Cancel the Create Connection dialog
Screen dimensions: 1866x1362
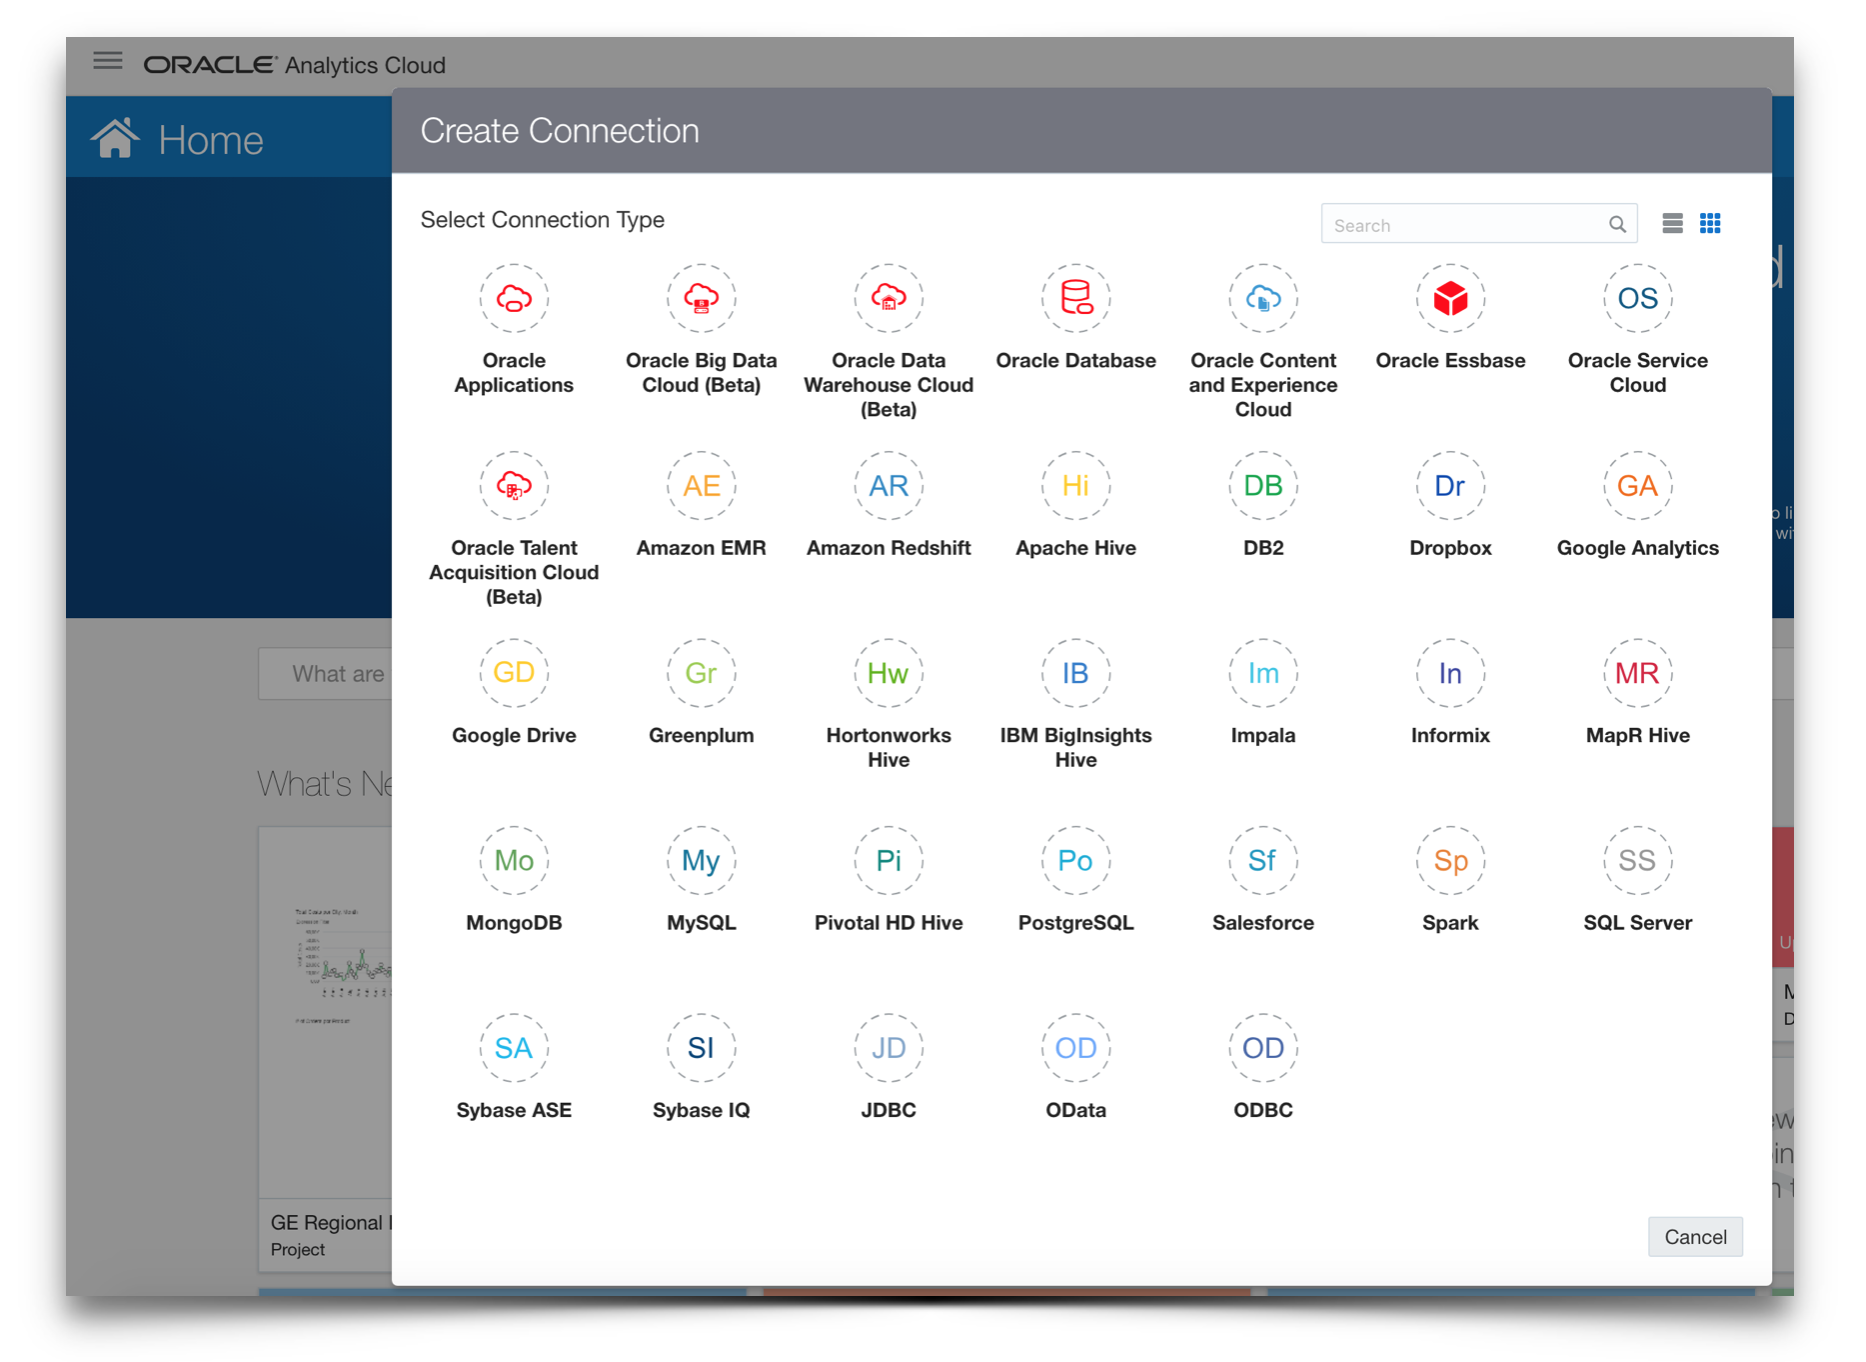click(x=1695, y=1237)
